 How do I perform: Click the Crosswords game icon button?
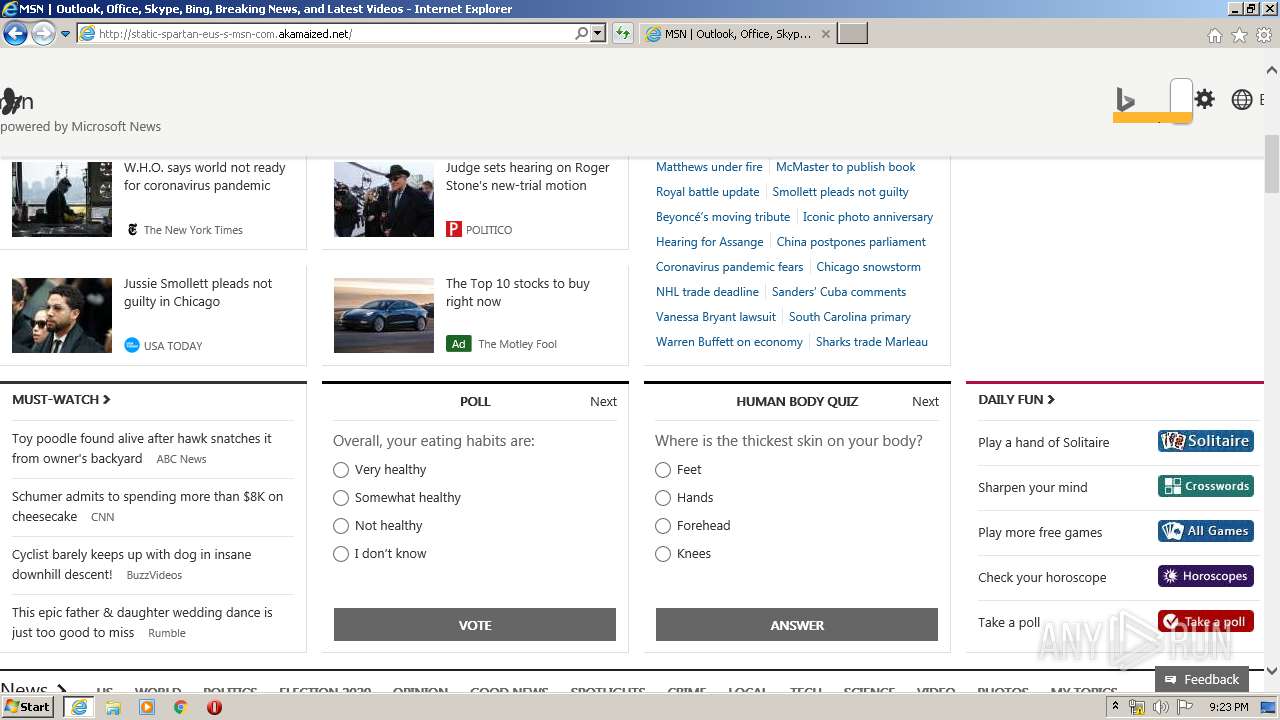(x=1206, y=486)
